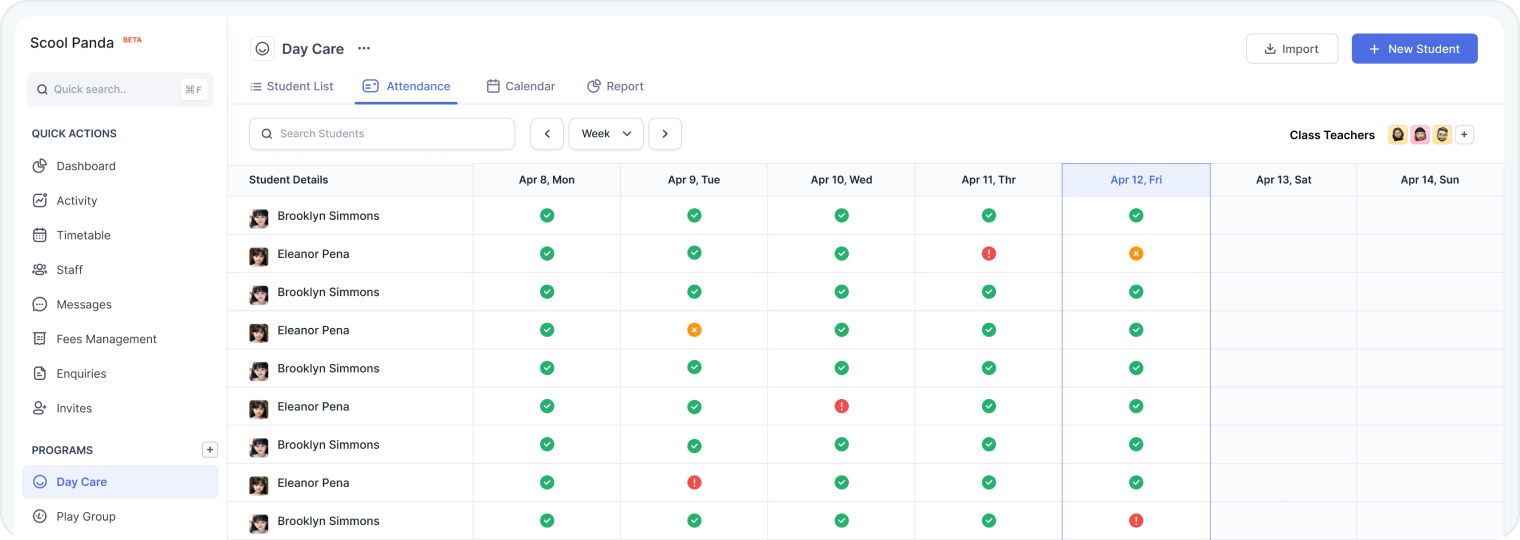
Task: Click the Apr 10, Wed column header
Action: pyautogui.click(x=841, y=180)
